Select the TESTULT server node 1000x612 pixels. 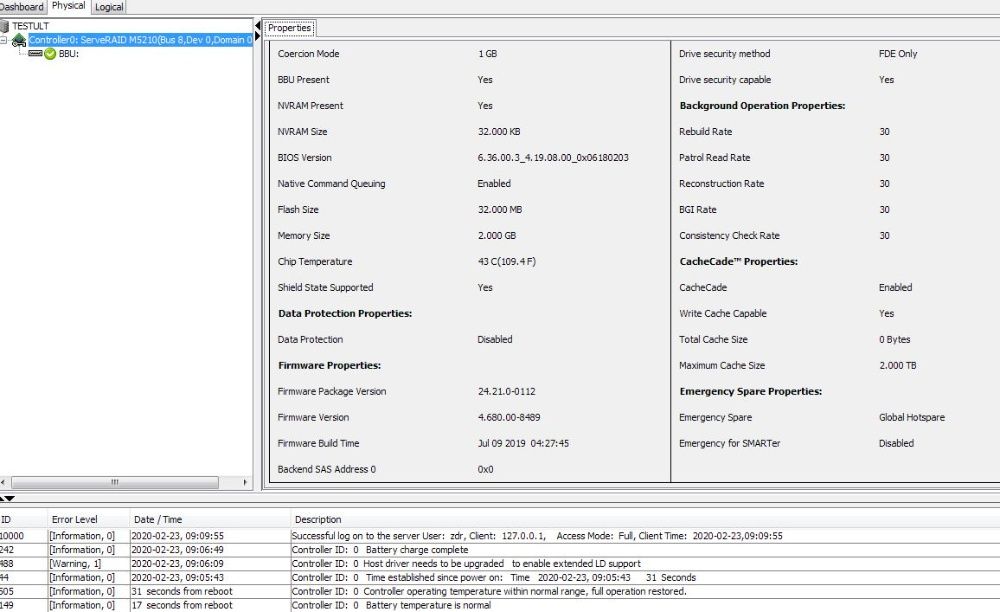[31, 26]
